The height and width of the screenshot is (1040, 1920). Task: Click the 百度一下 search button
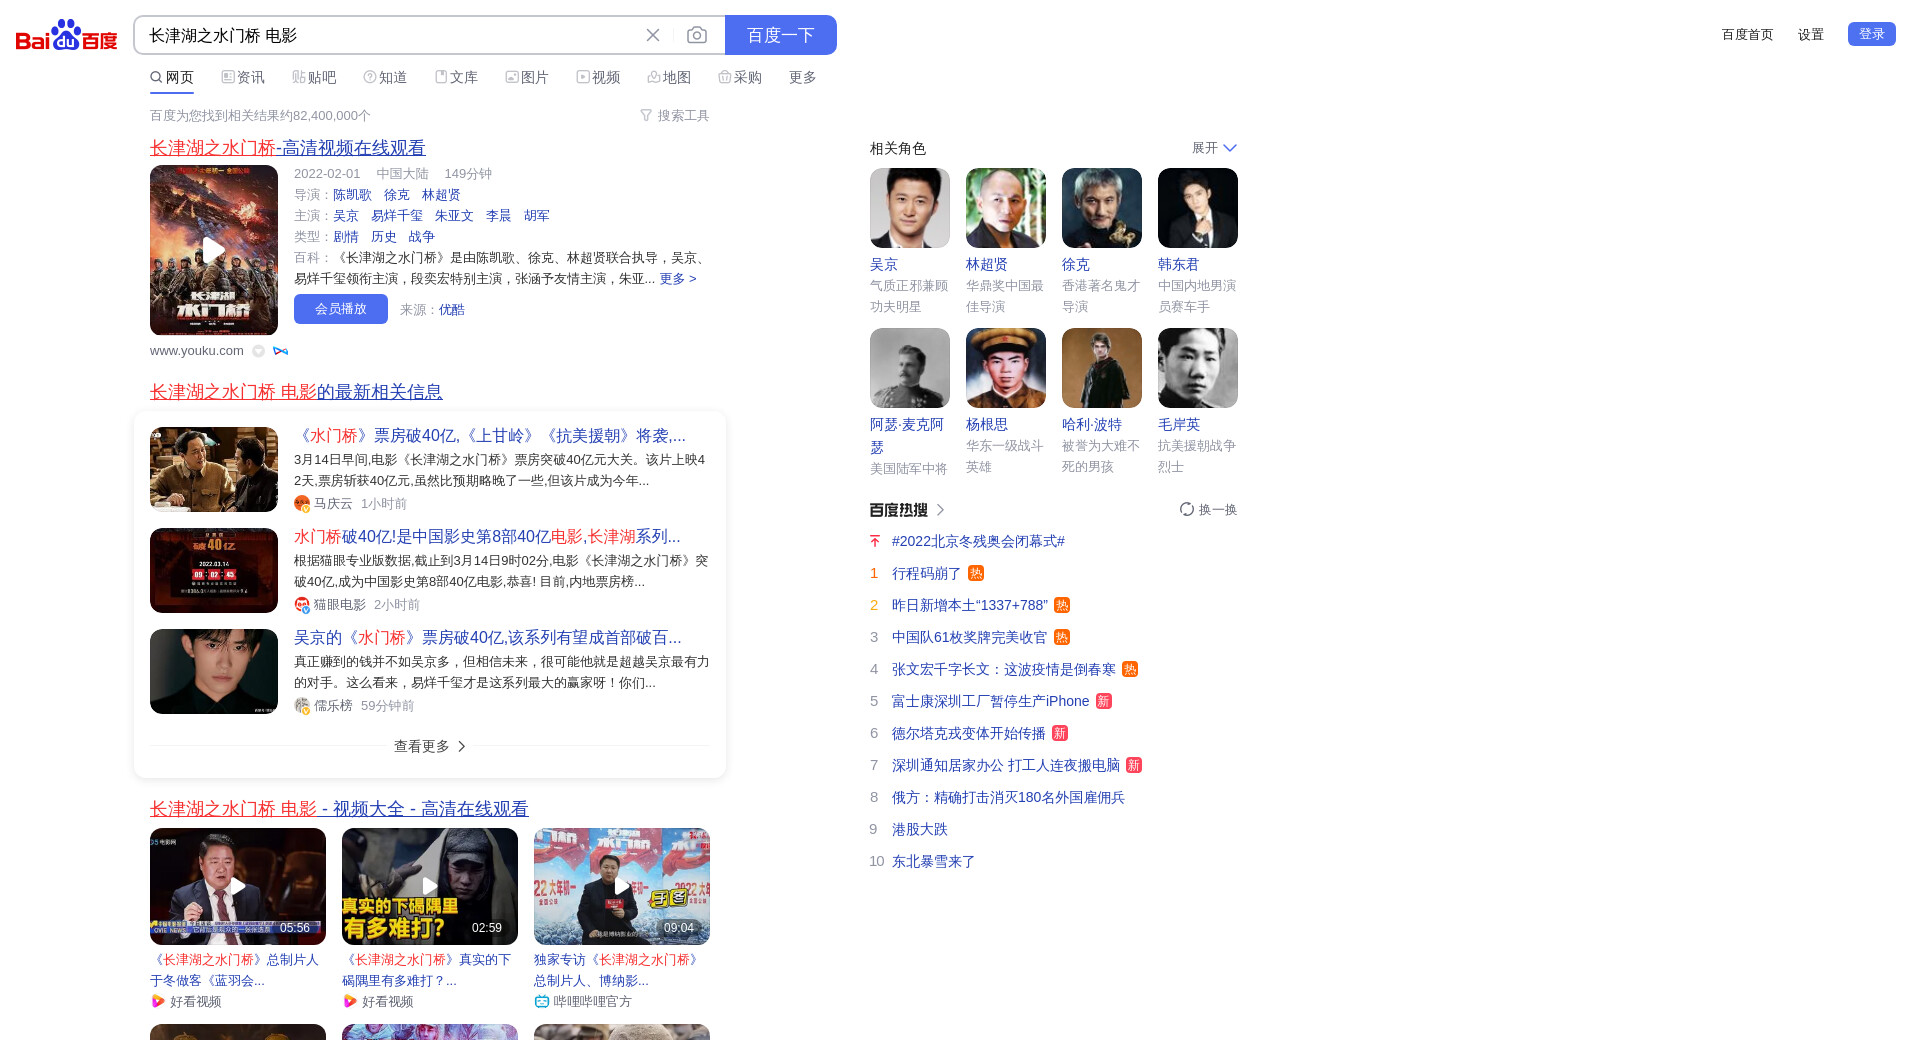[780, 35]
